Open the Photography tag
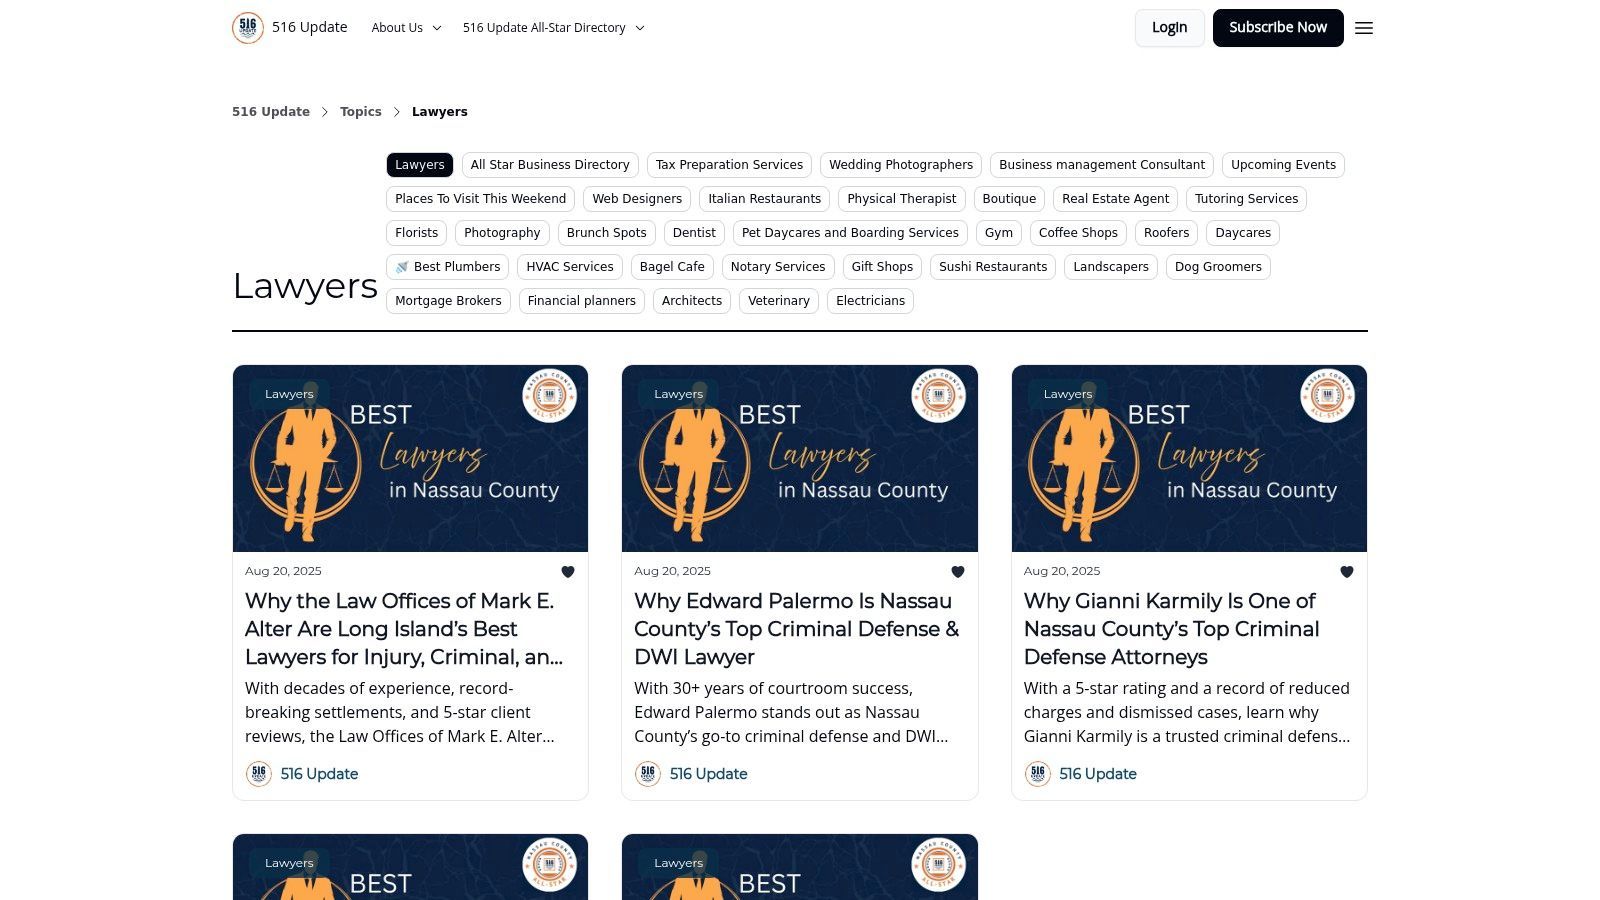The height and width of the screenshot is (900, 1600). tap(502, 233)
